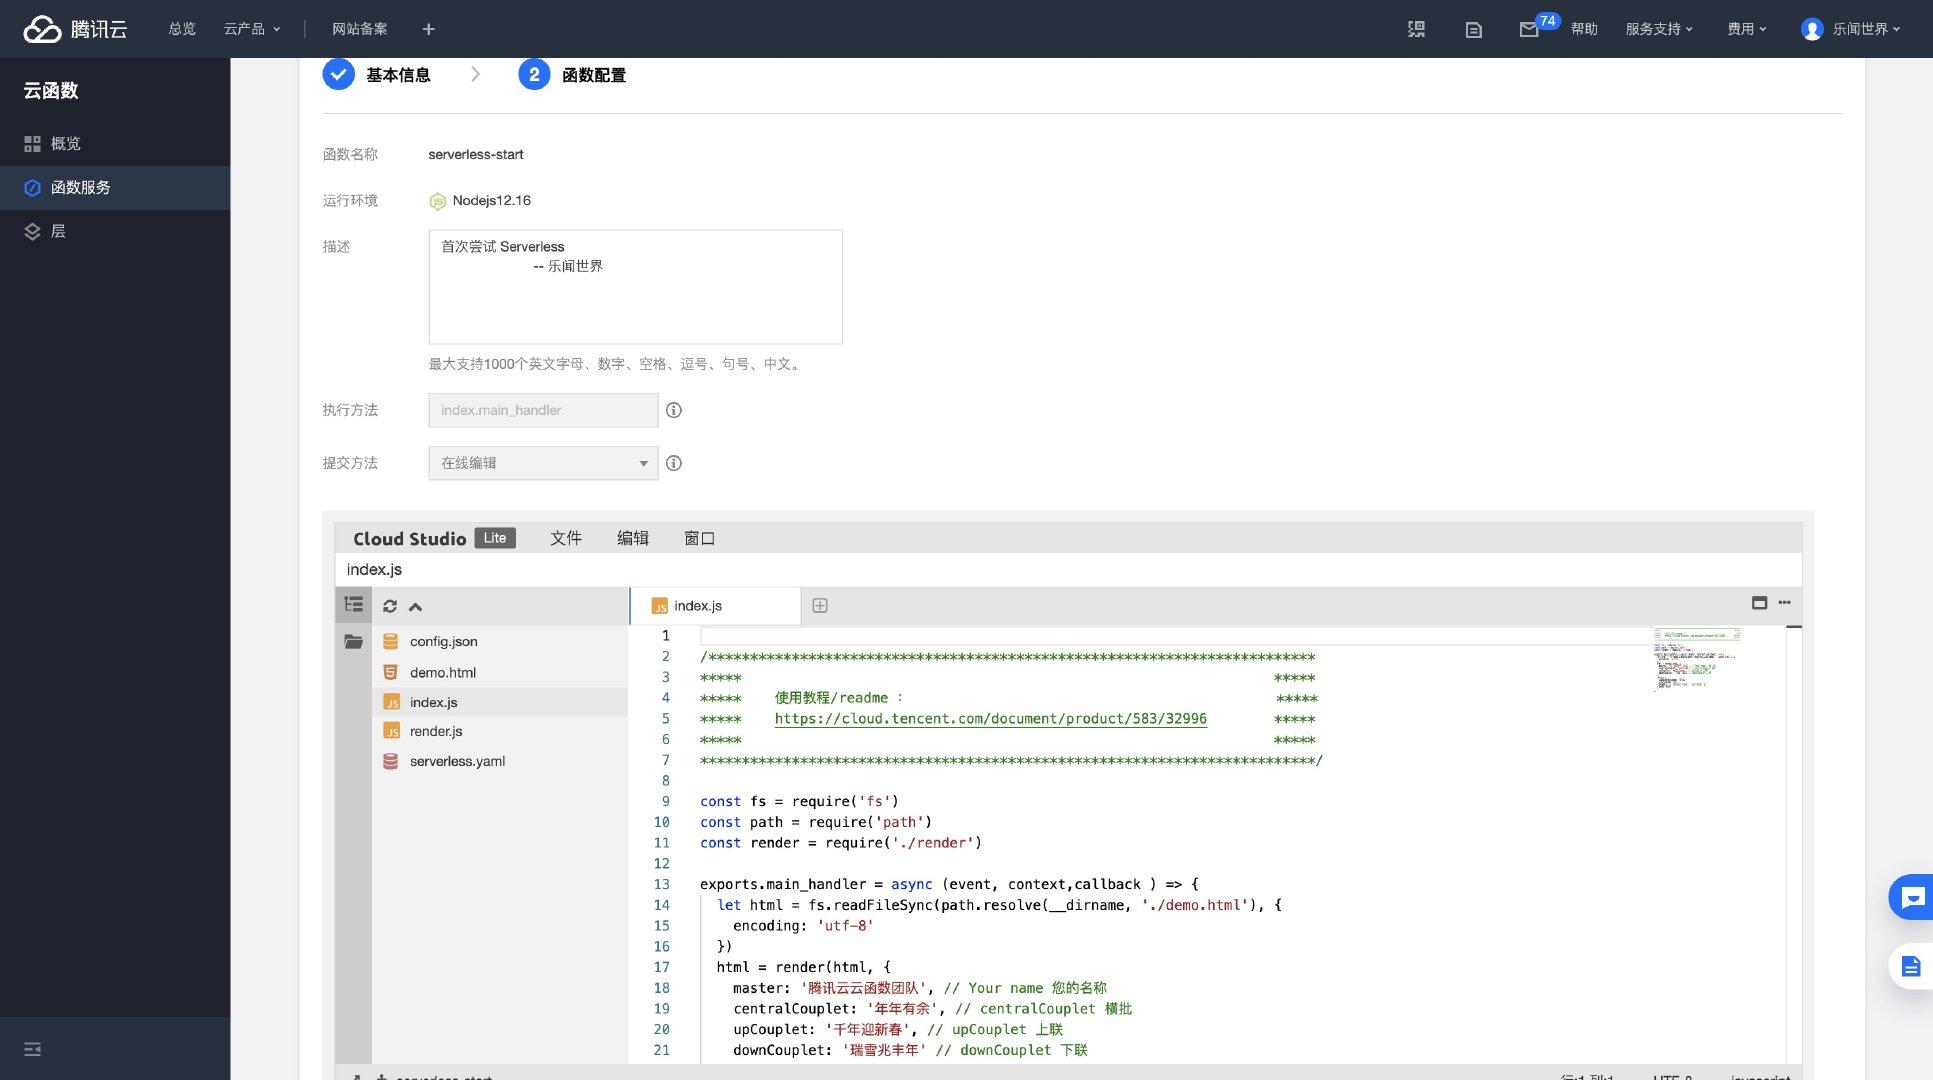
Task: Expand the 服务支持 dropdown
Action: [x=1659, y=29]
